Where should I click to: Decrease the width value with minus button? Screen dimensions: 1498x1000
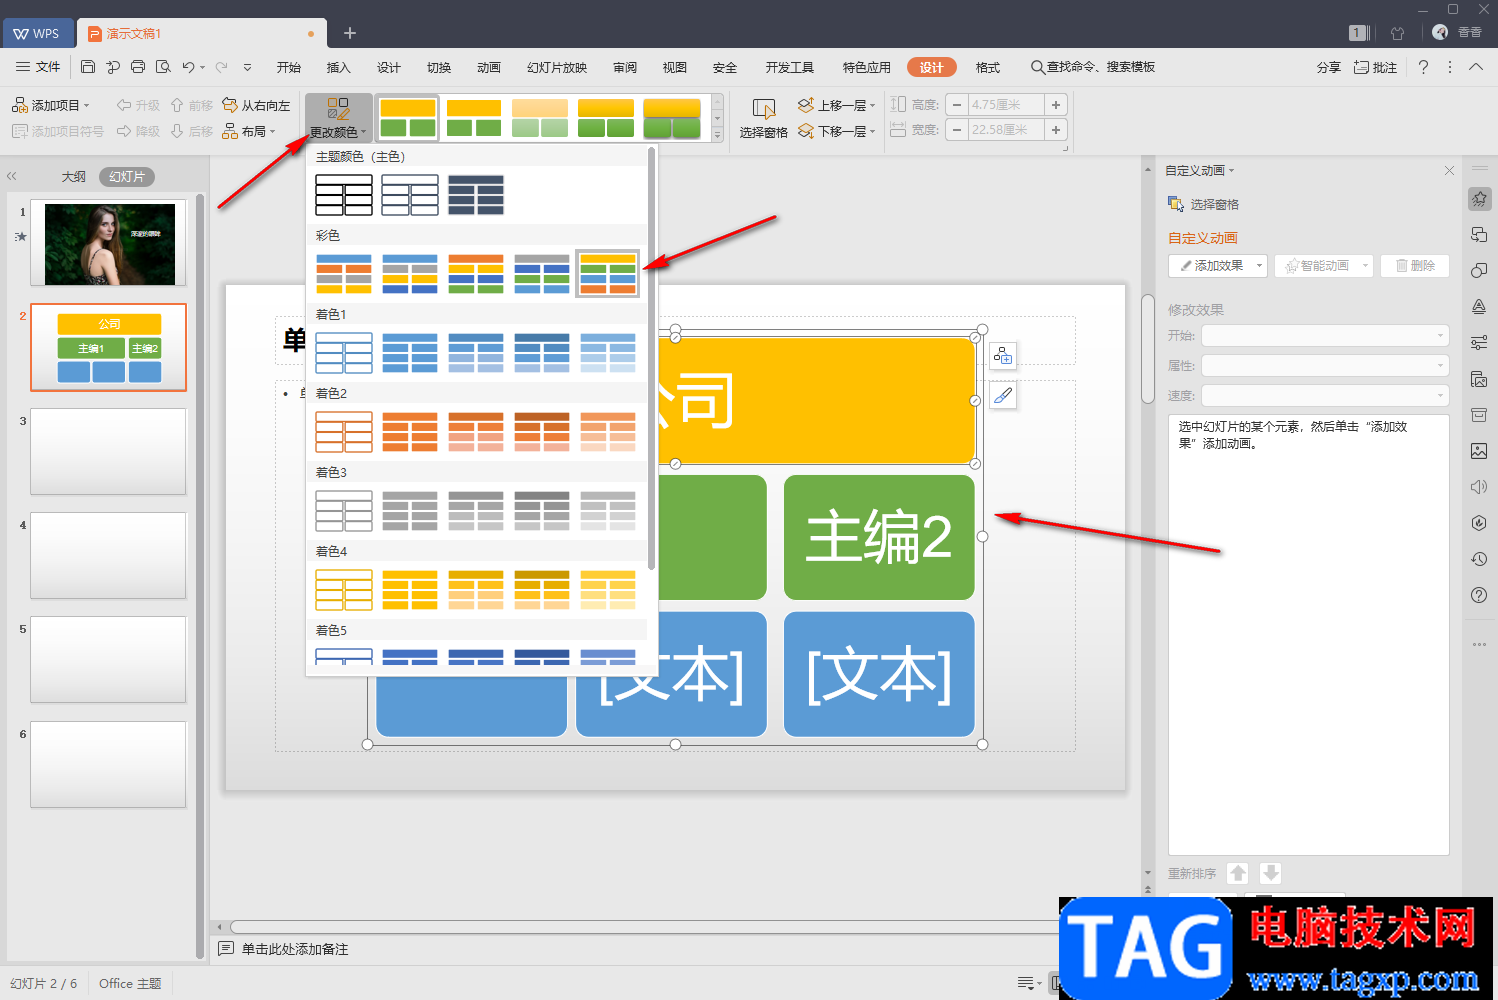957,130
